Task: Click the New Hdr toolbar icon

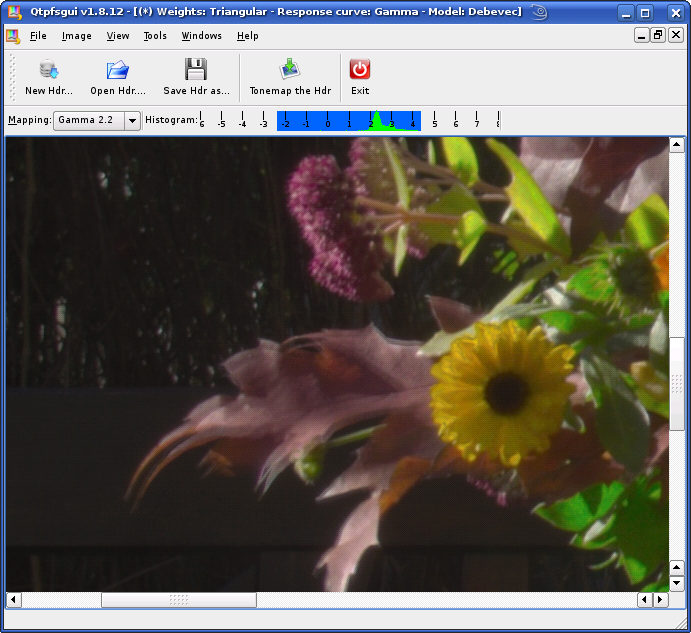Action: [48, 70]
